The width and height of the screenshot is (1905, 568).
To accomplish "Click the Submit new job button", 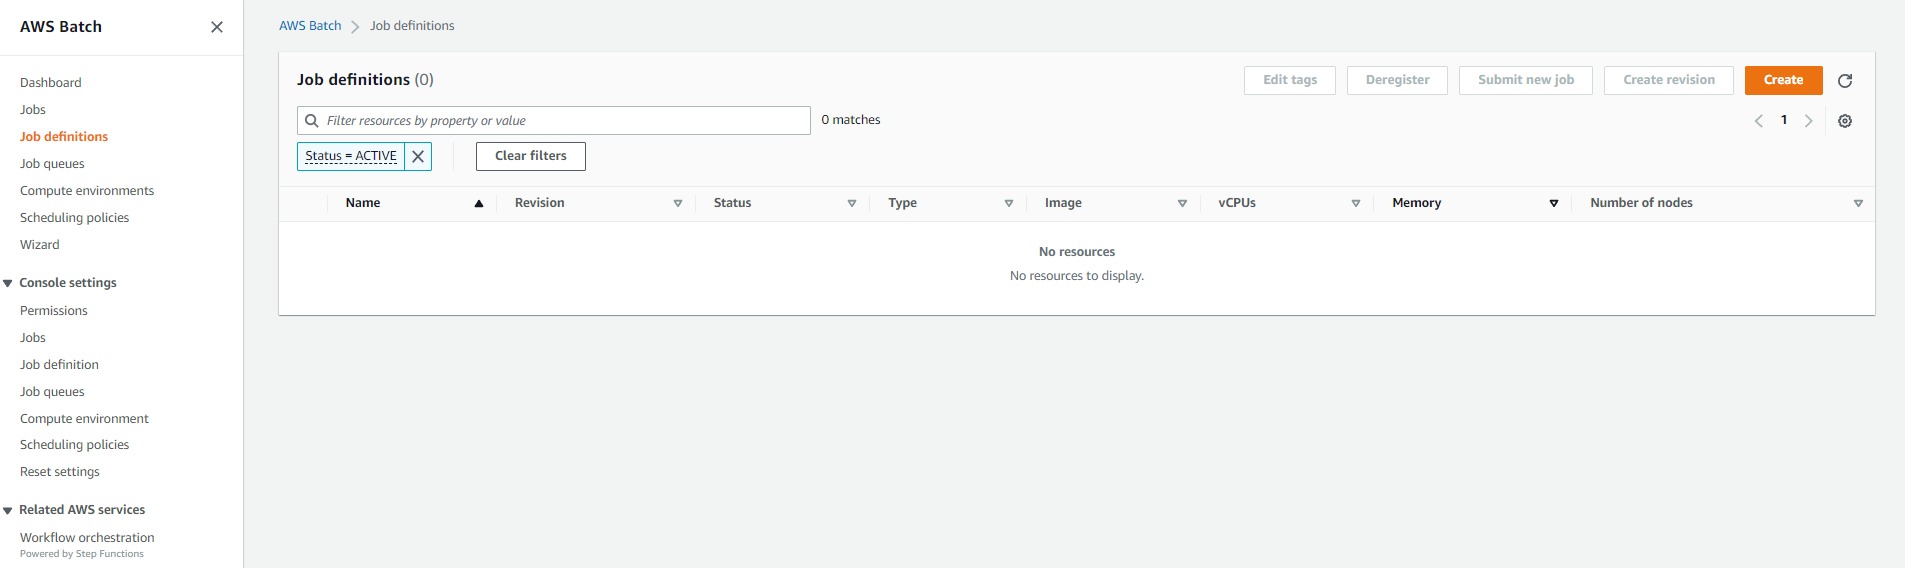I will (x=1525, y=80).
